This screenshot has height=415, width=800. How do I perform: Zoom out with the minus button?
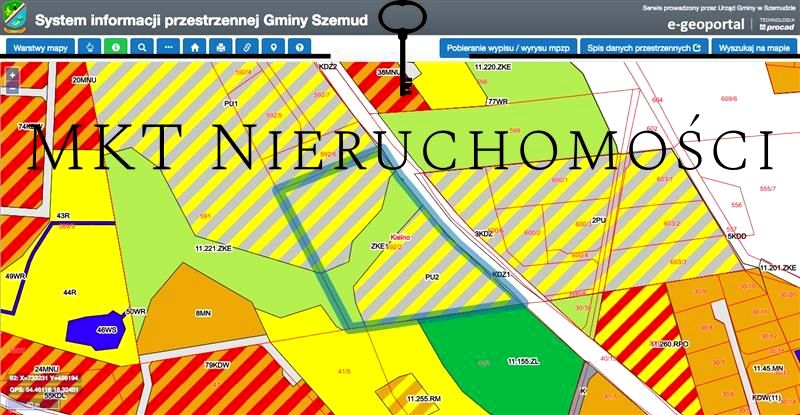[11, 88]
